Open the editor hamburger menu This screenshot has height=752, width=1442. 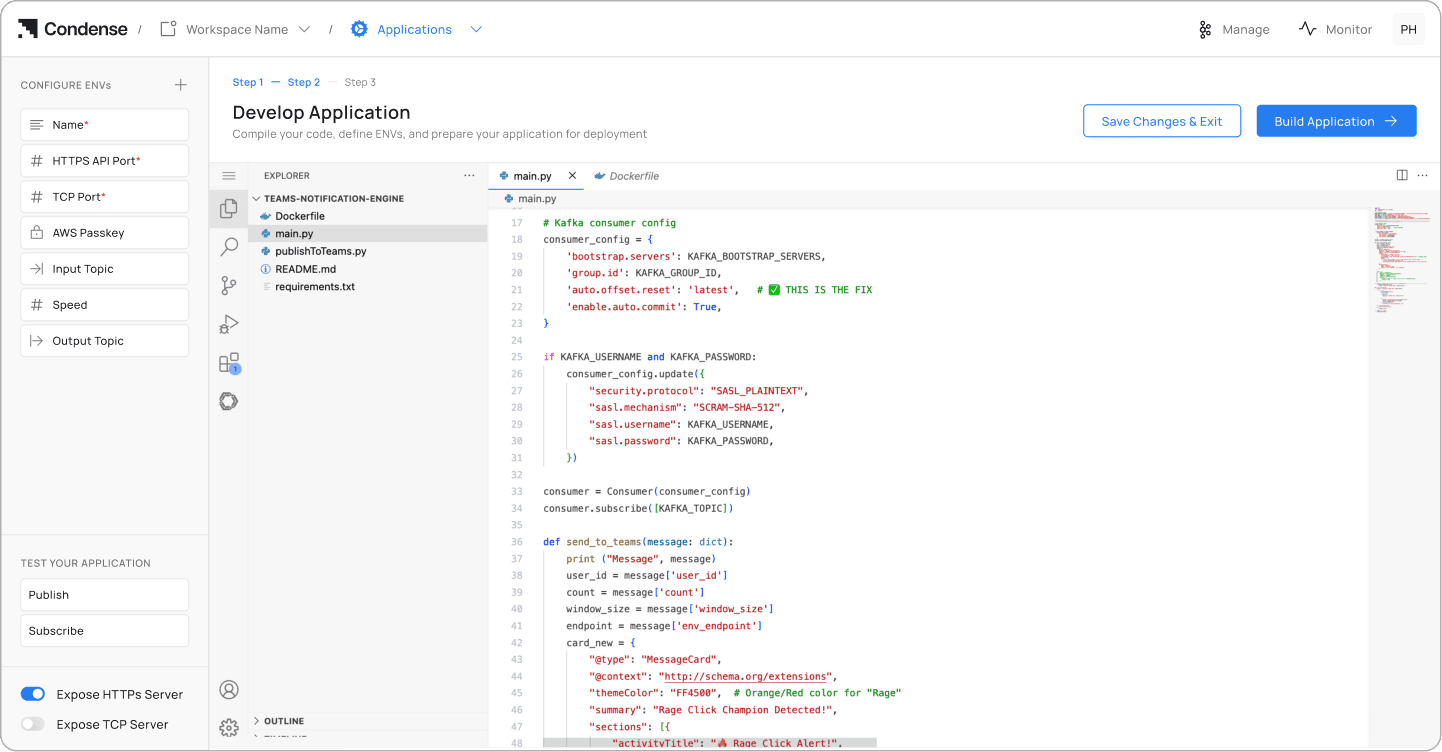229,175
